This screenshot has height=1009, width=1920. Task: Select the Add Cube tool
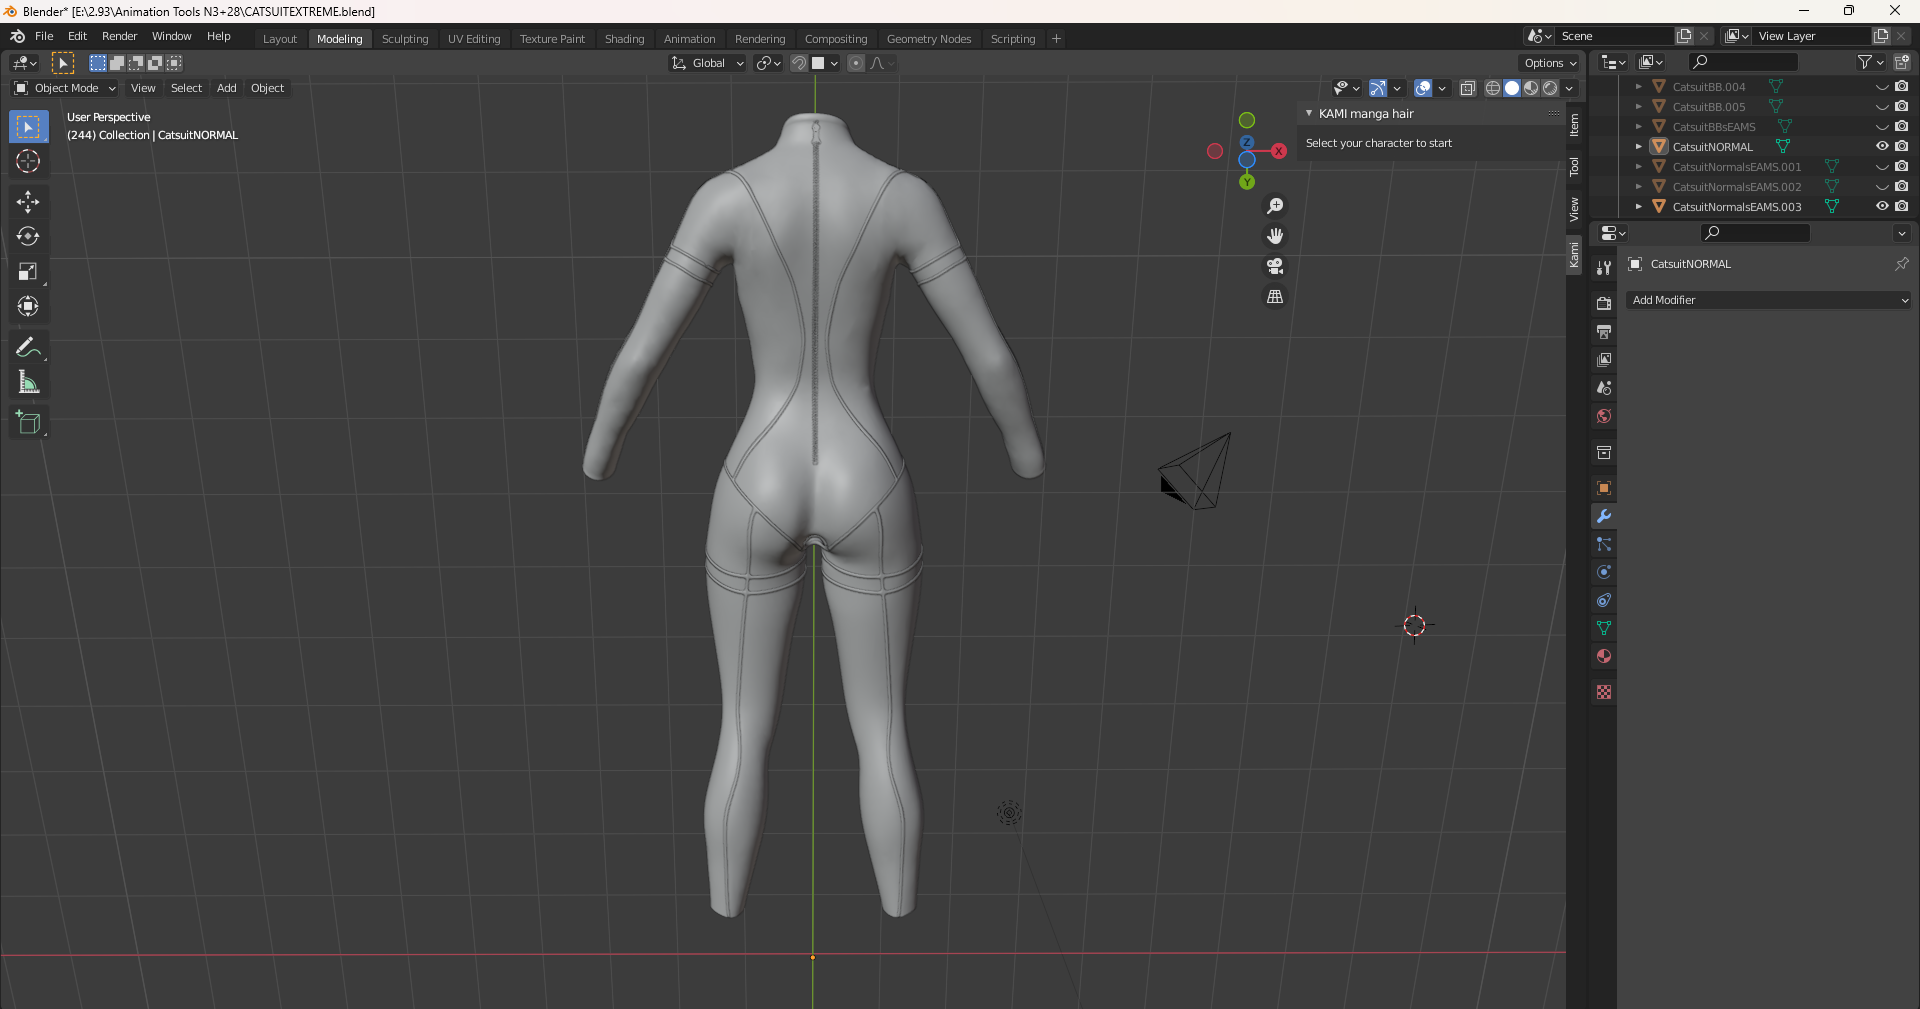(28, 423)
